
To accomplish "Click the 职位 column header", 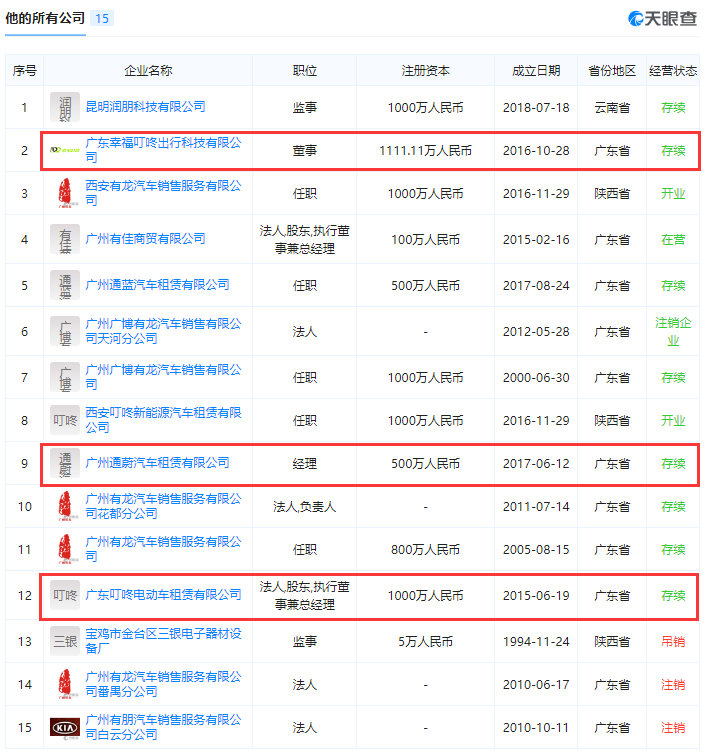I will [x=305, y=71].
